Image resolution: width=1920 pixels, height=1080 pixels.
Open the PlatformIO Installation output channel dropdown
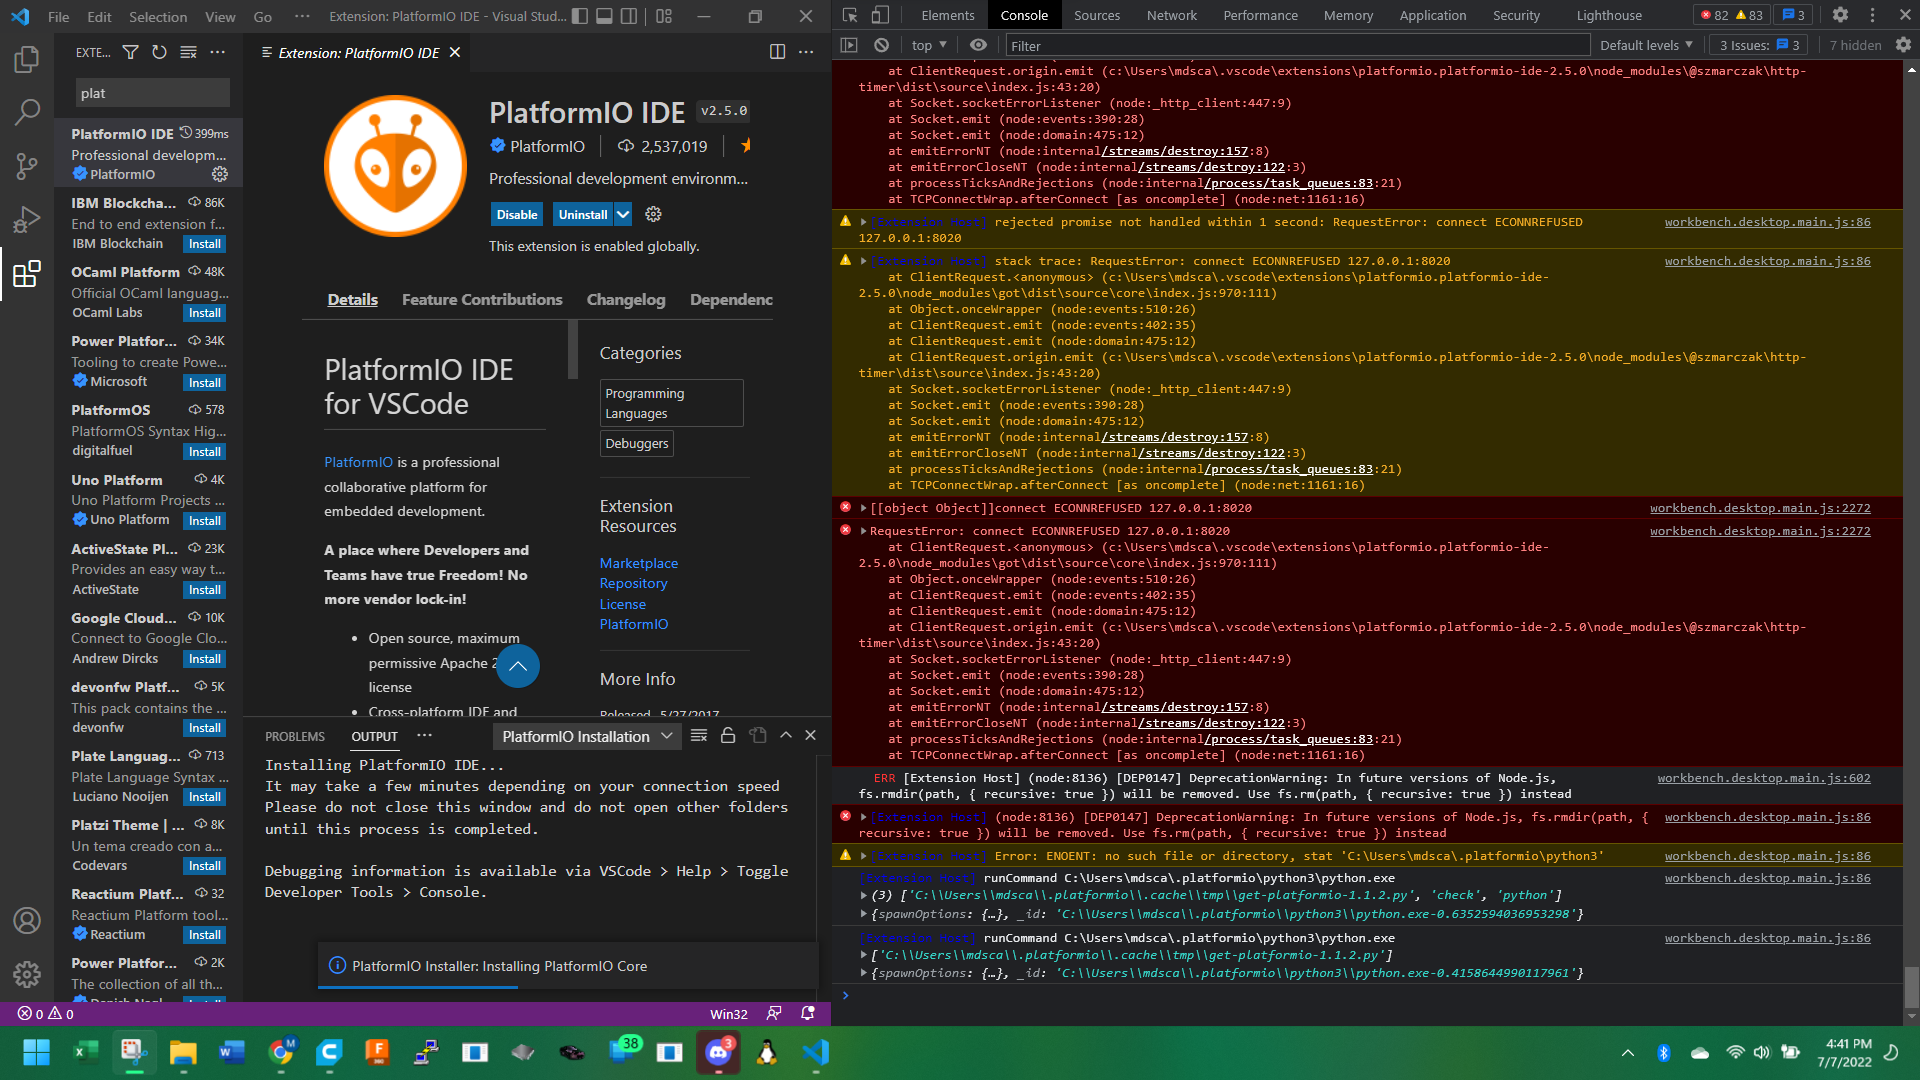pyautogui.click(x=586, y=736)
